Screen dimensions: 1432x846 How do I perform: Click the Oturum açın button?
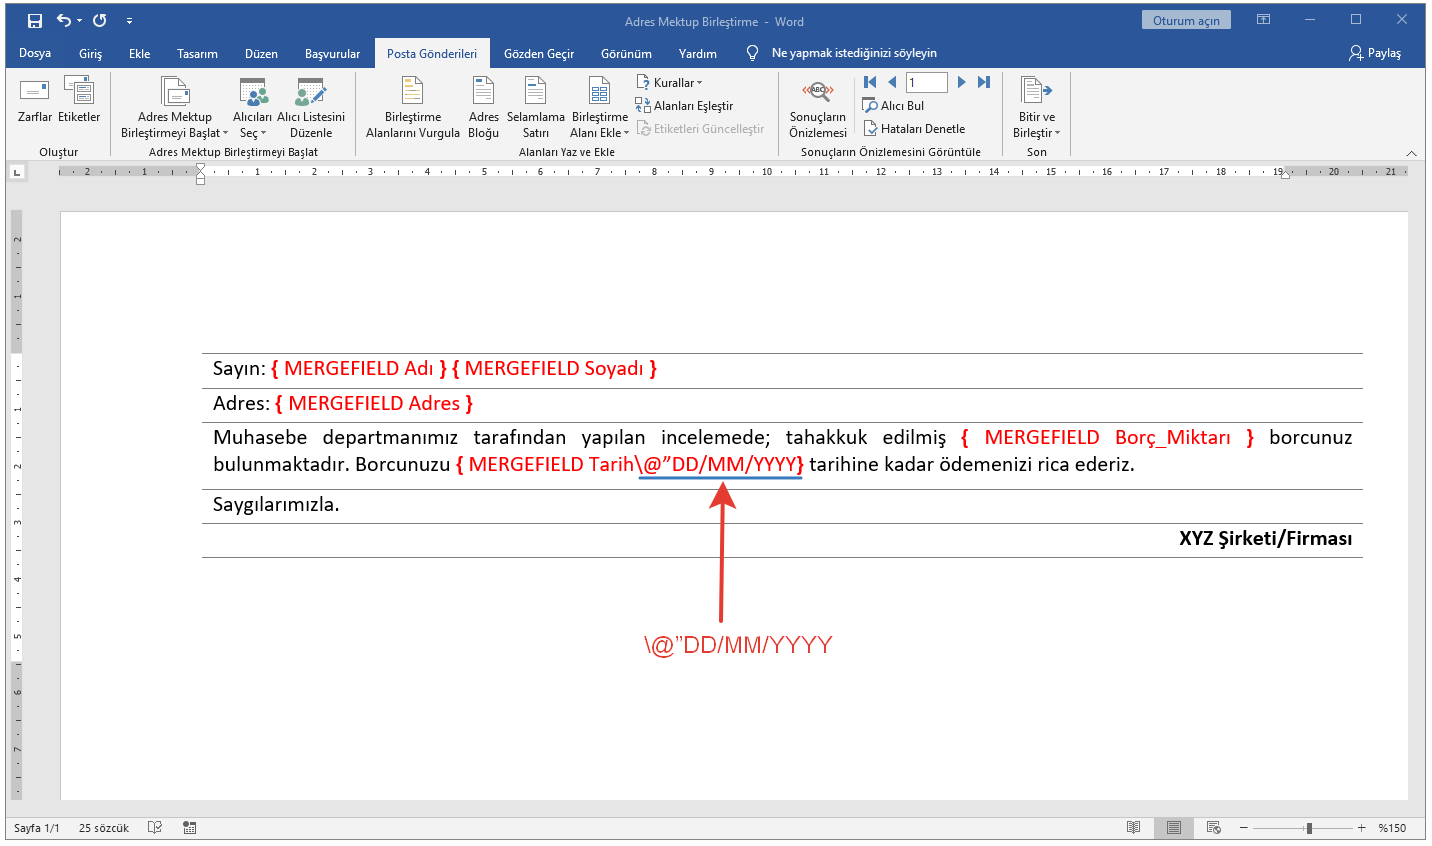(1186, 21)
